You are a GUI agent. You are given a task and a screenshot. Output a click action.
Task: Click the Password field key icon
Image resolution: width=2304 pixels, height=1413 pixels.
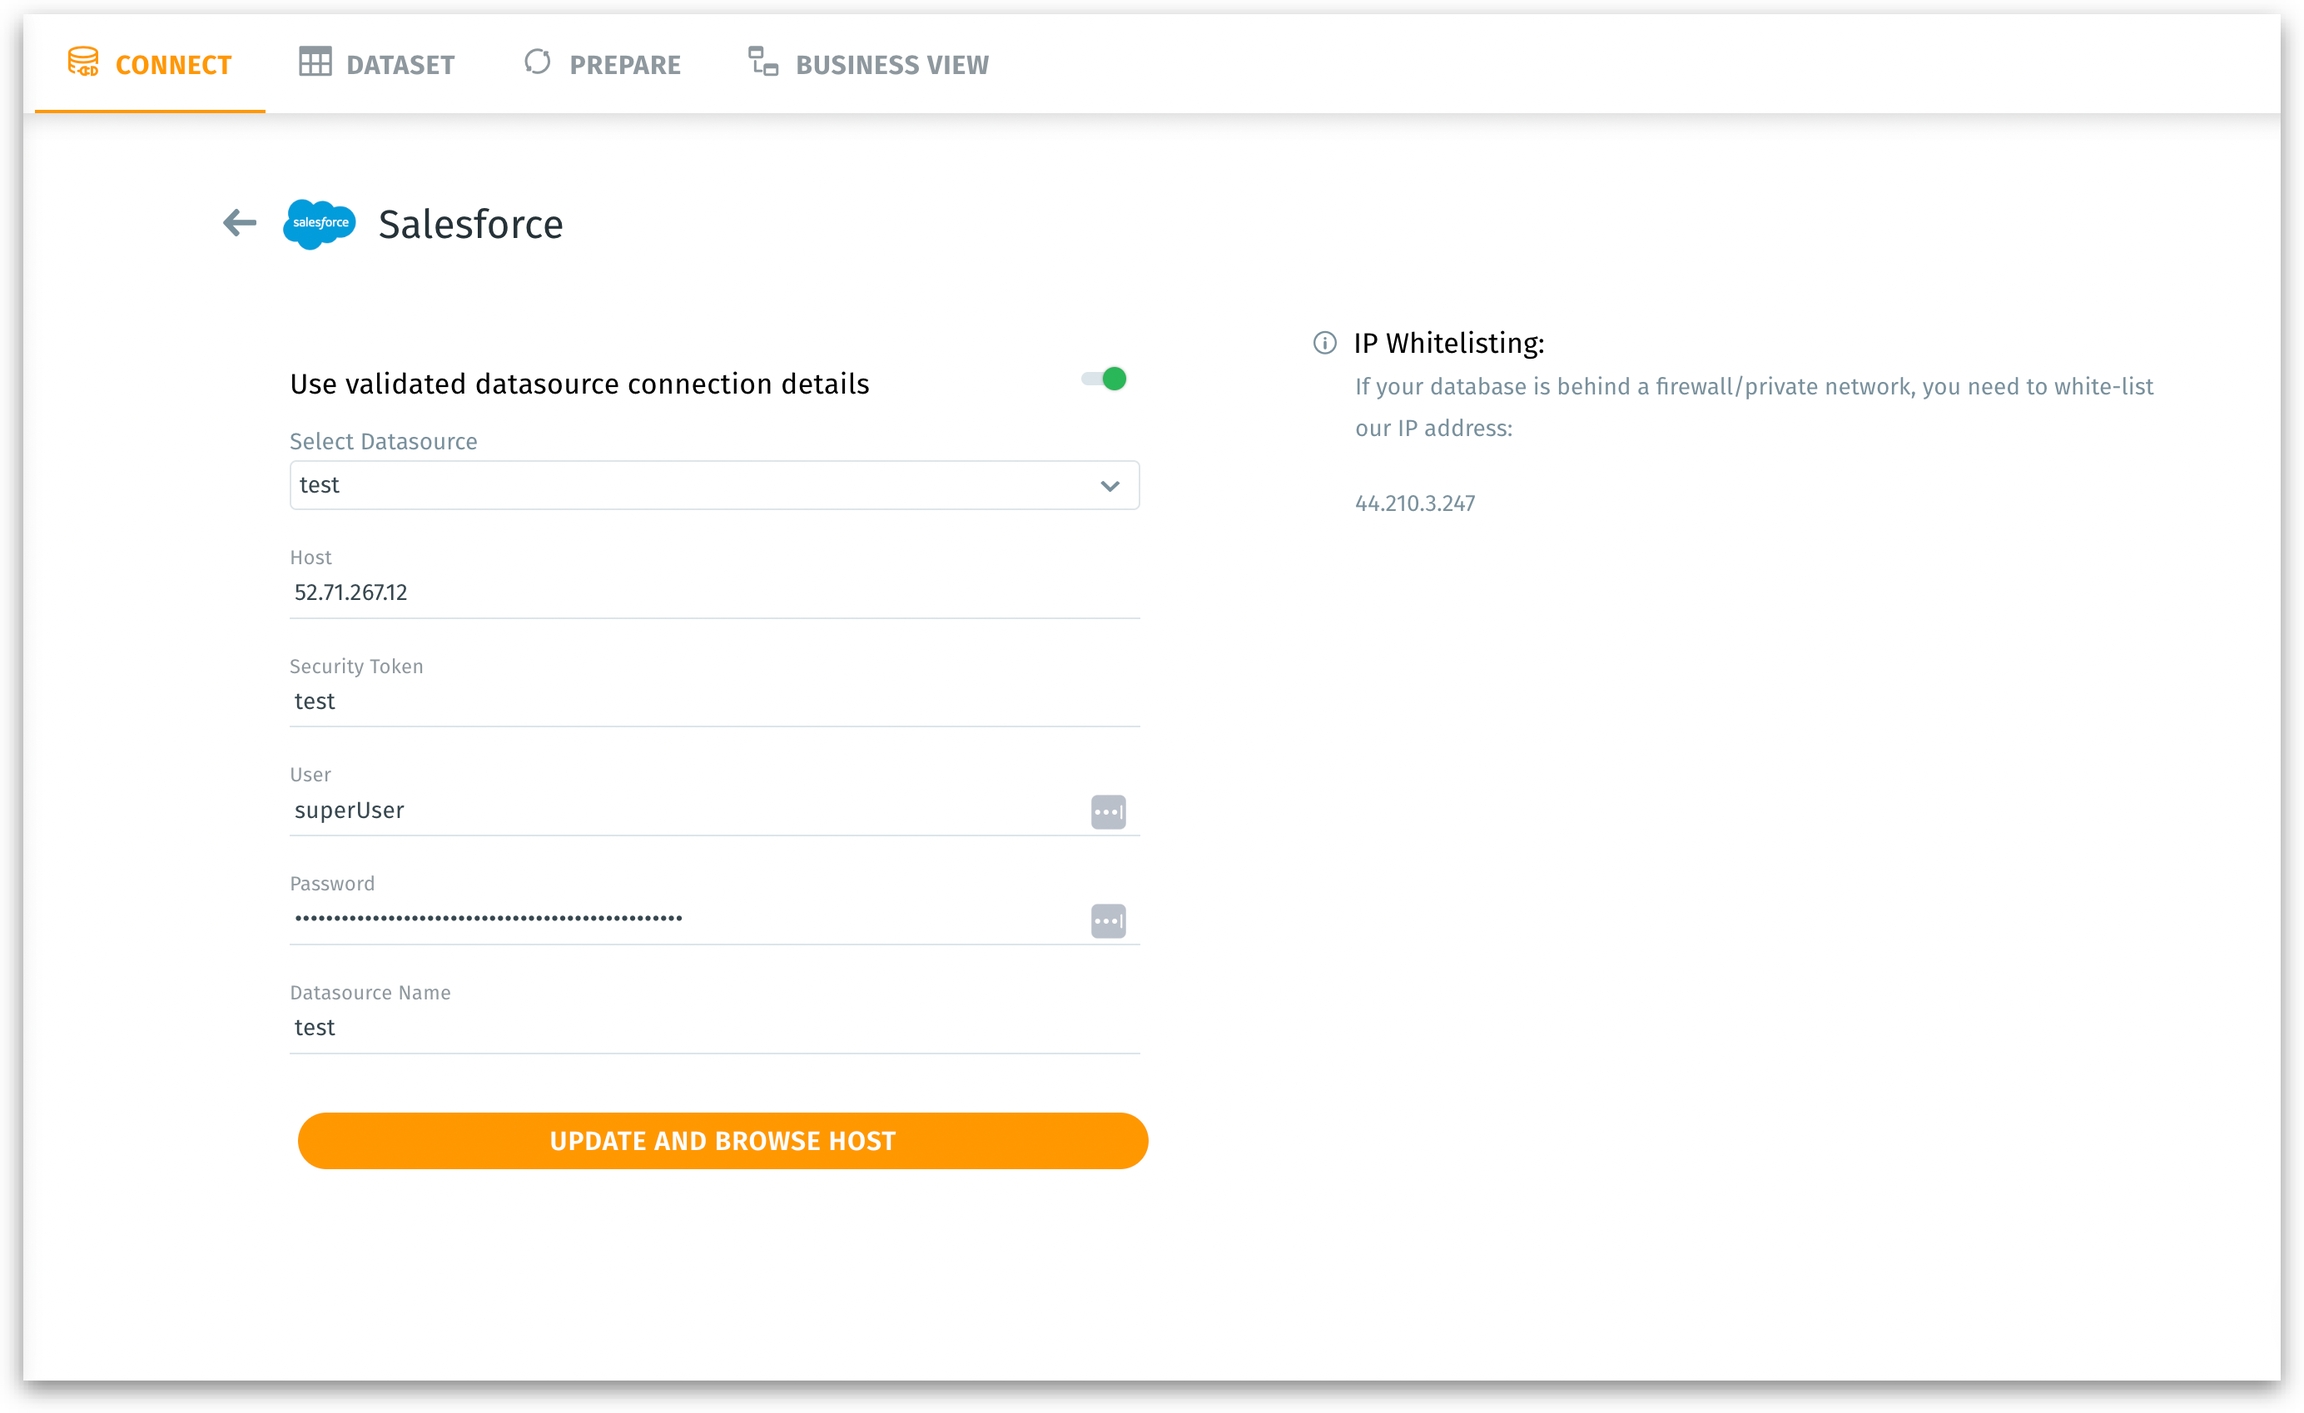click(1107, 920)
